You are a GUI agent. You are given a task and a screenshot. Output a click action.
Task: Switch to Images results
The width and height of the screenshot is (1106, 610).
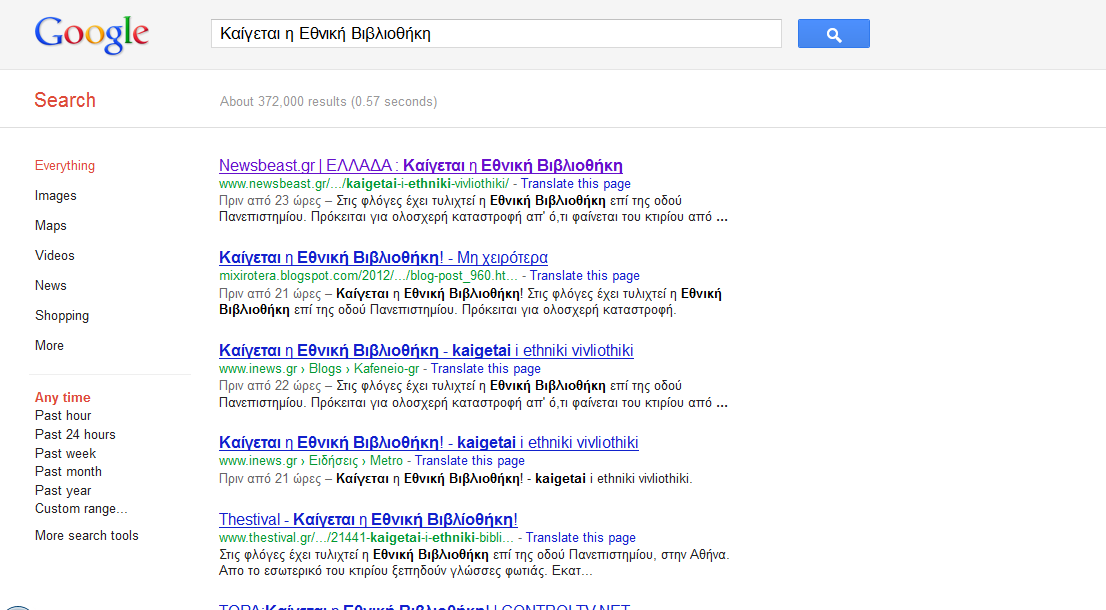56,195
